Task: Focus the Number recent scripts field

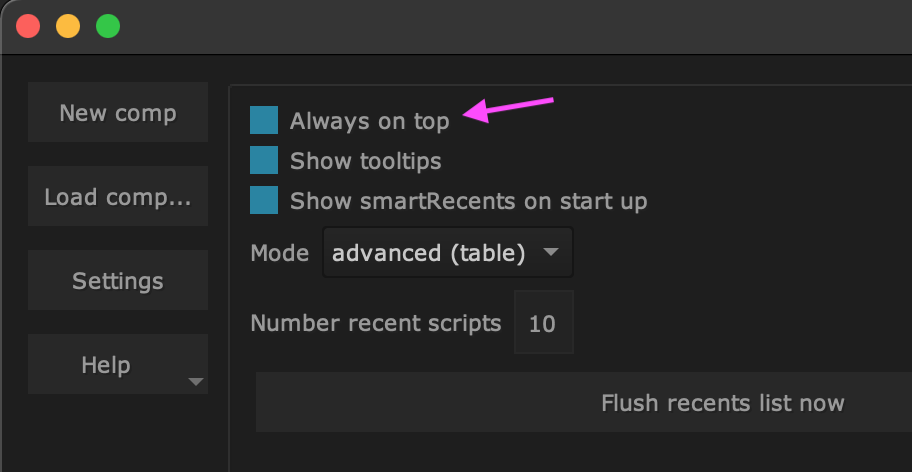Action: pyautogui.click(x=543, y=323)
